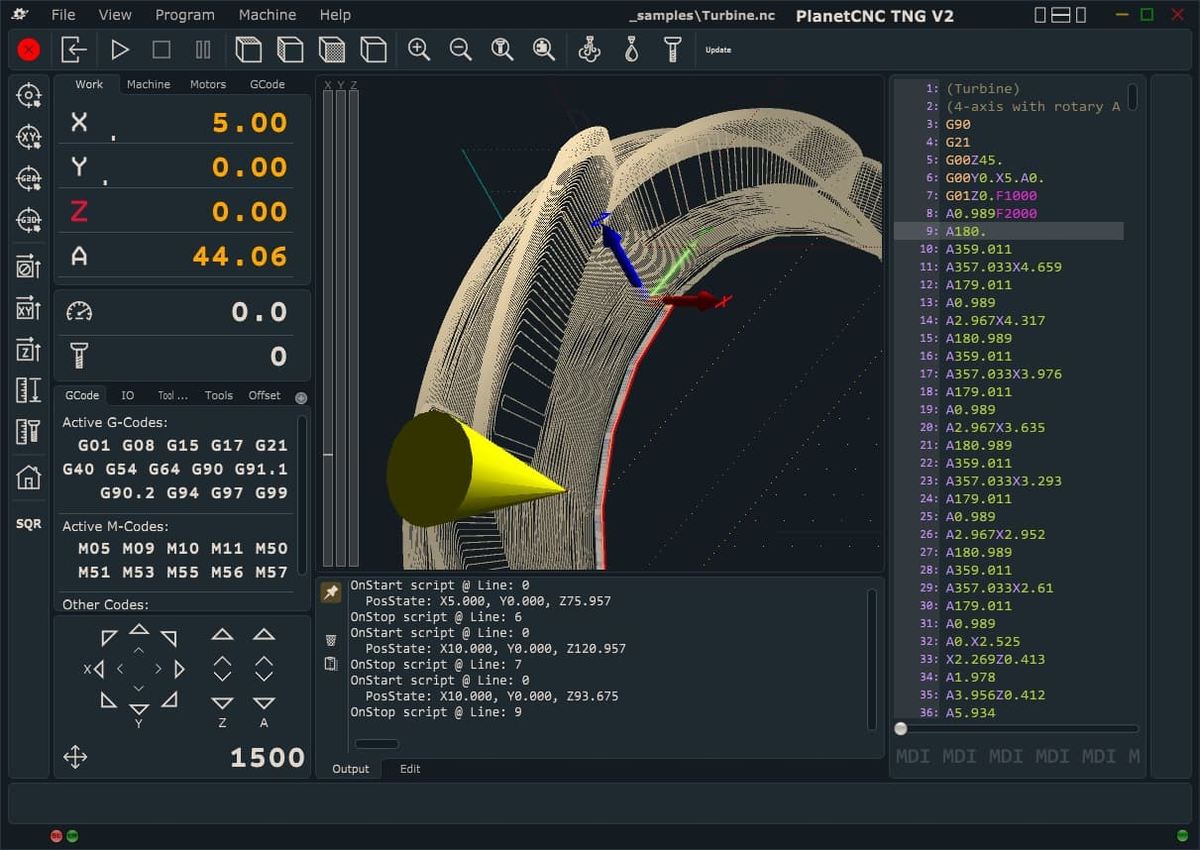Click the MDI command input field
This screenshot has width=1200, height=850.
pyautogui.click(x=1017, y=756)
